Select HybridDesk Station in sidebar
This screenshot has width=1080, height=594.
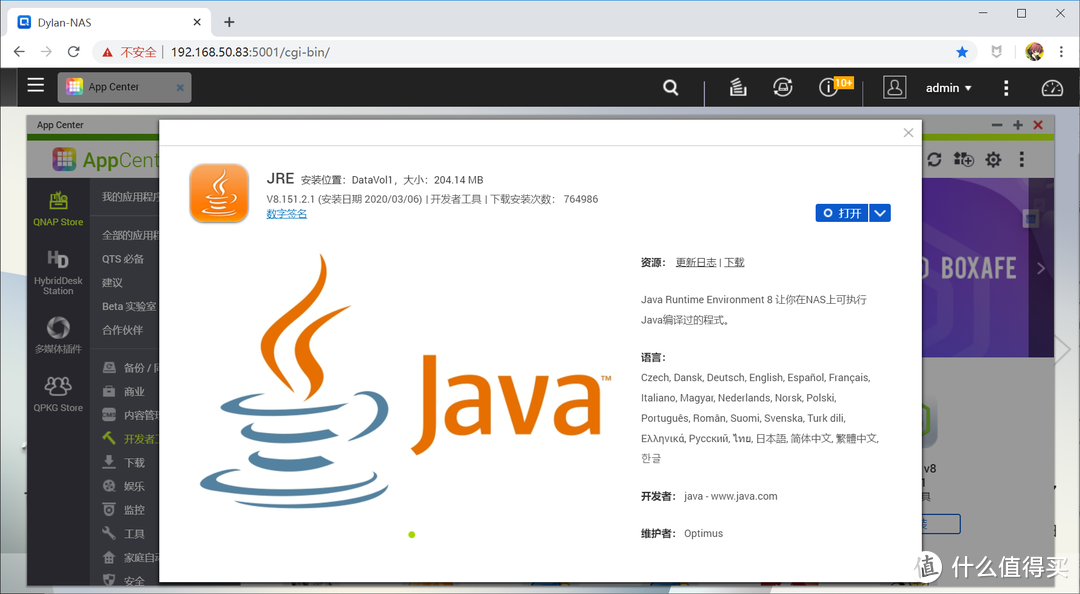(x=58, y=272)
